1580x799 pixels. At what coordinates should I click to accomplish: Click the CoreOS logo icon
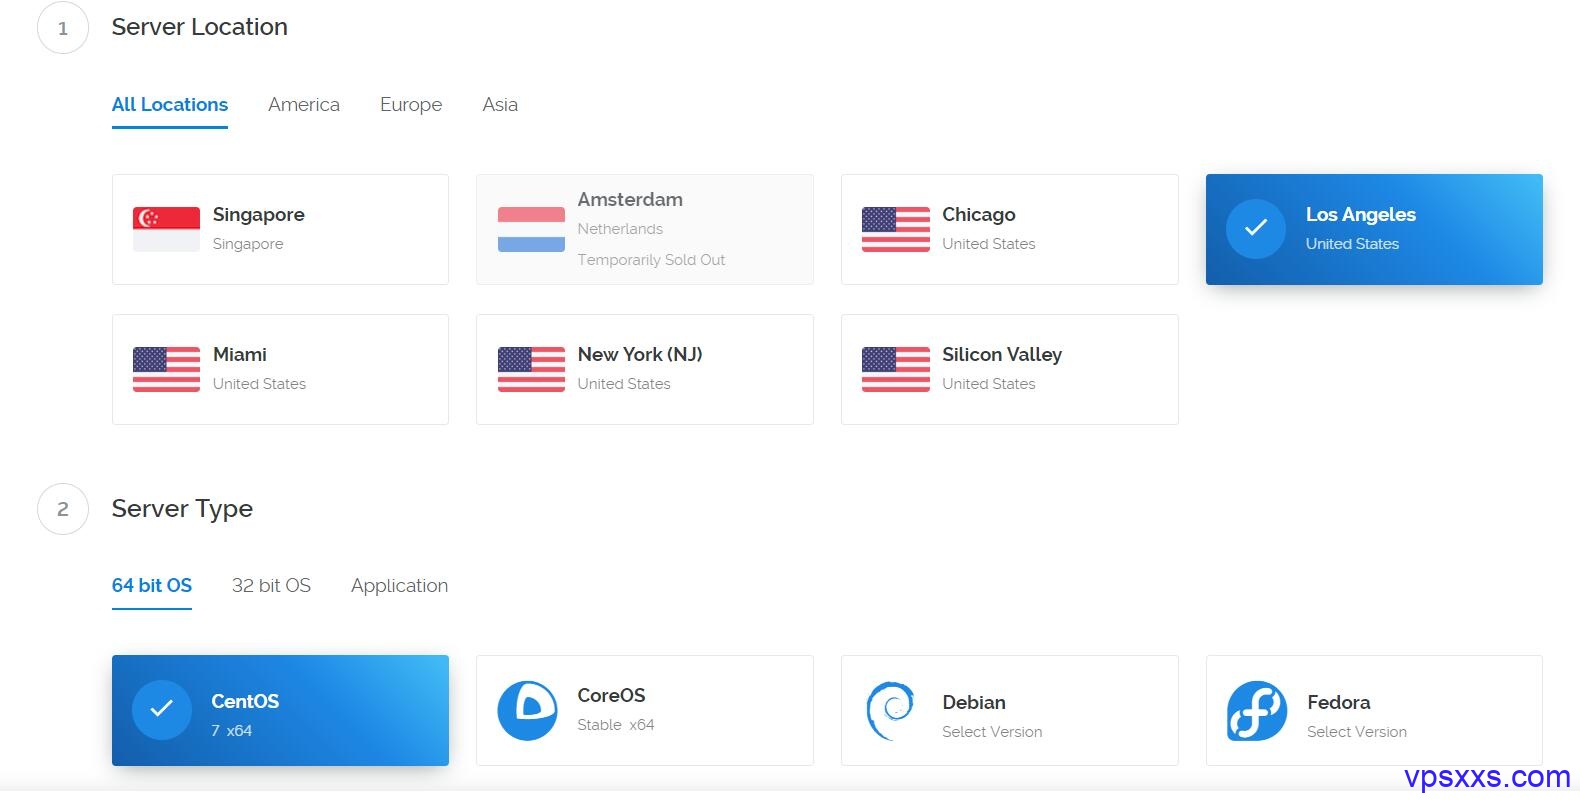(x=527, y=710)
